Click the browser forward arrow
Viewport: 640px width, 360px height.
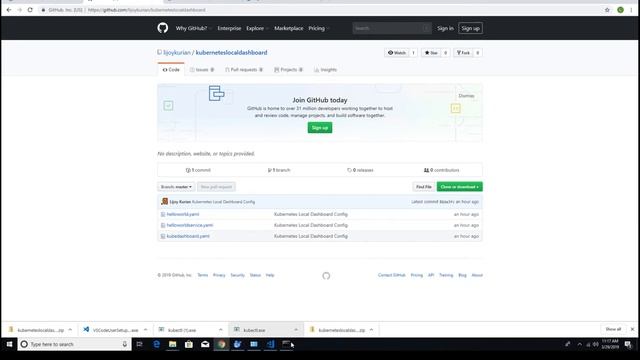click(x=19, y=10)
